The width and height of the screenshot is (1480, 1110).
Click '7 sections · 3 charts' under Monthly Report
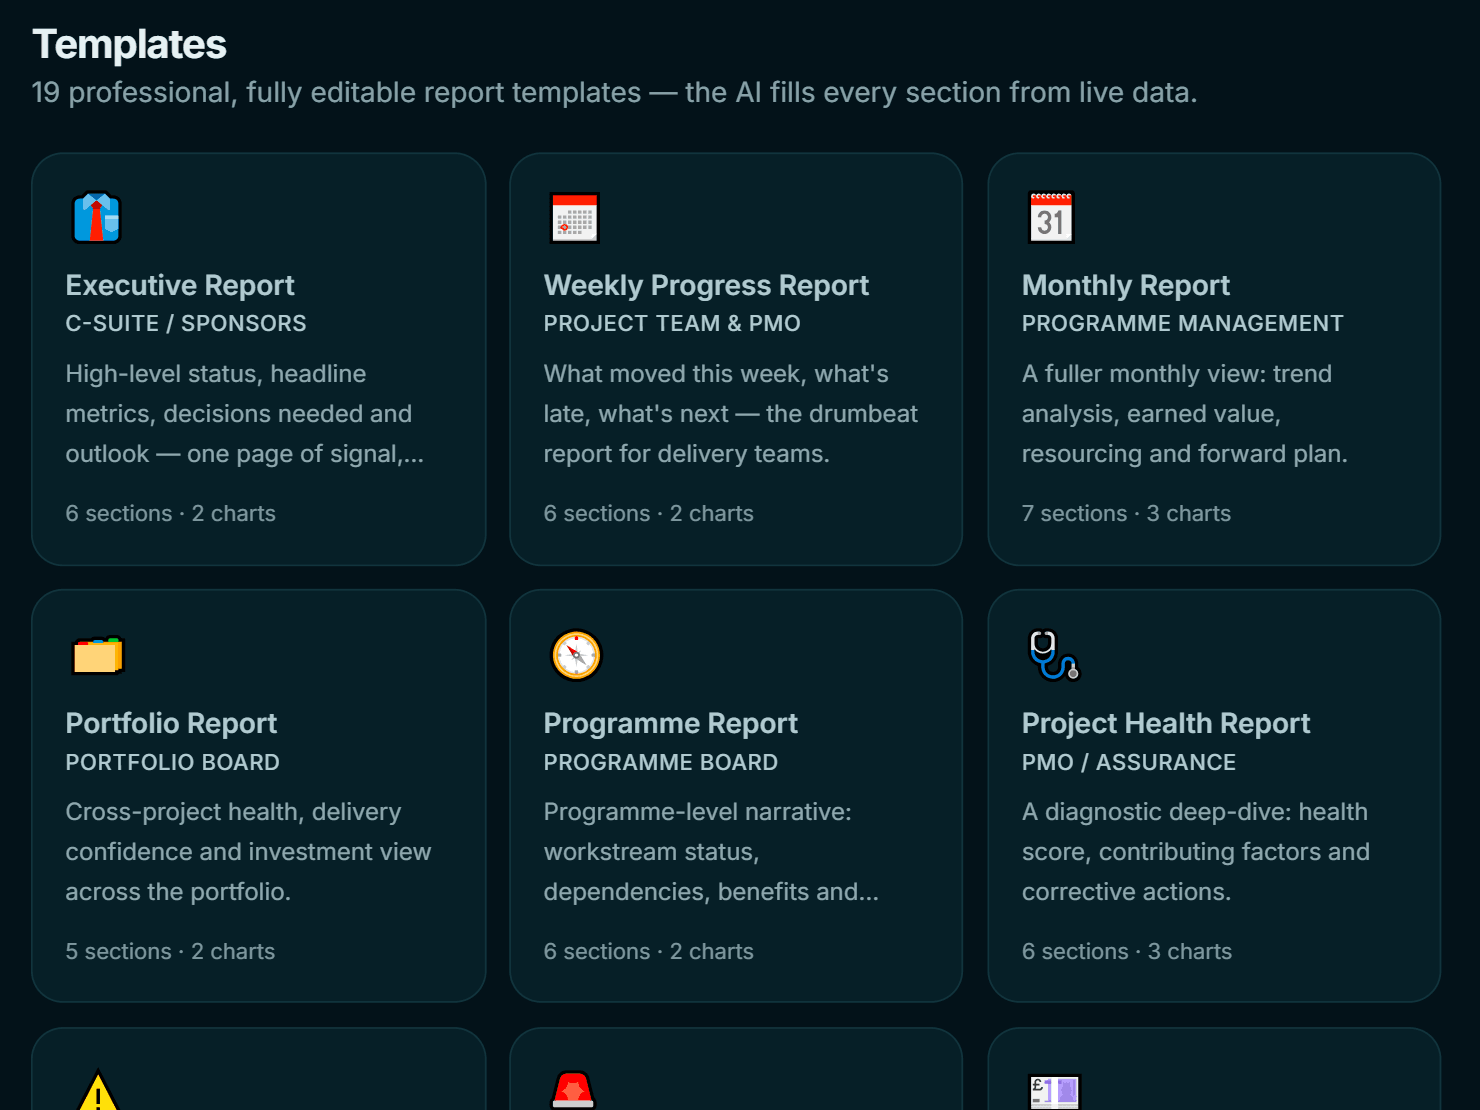1126,514
